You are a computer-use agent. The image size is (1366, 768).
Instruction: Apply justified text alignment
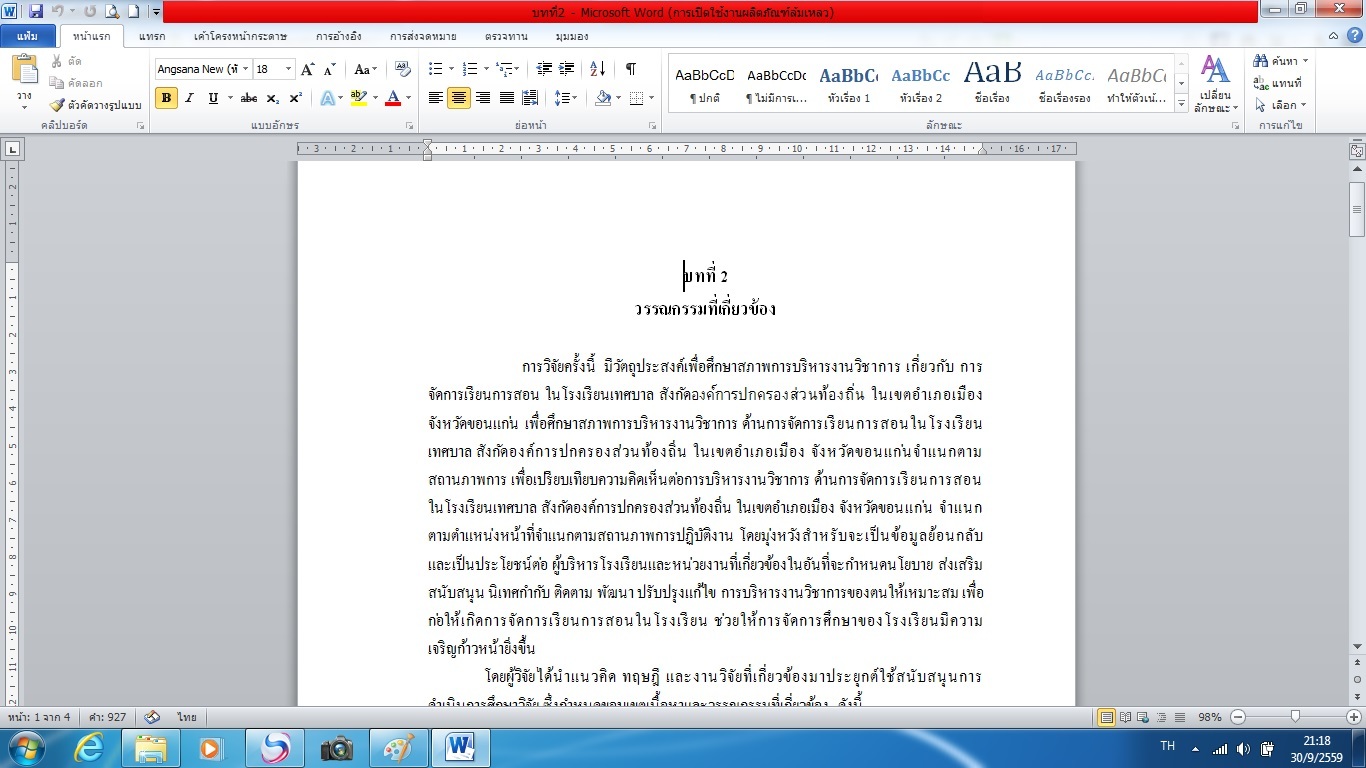[507, 98]
